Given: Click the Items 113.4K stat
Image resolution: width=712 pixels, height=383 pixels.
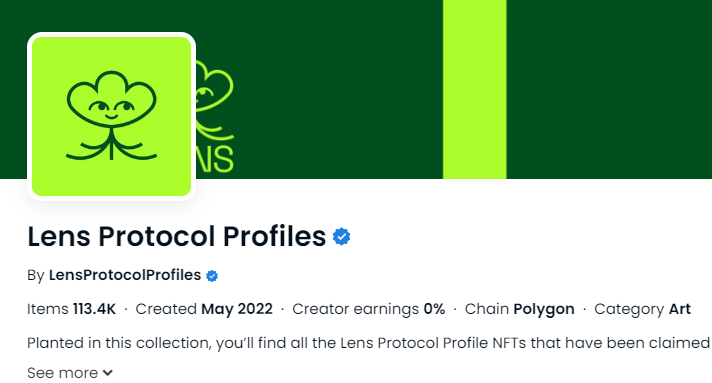Looking at the screenshot, I should coord(71,309).
